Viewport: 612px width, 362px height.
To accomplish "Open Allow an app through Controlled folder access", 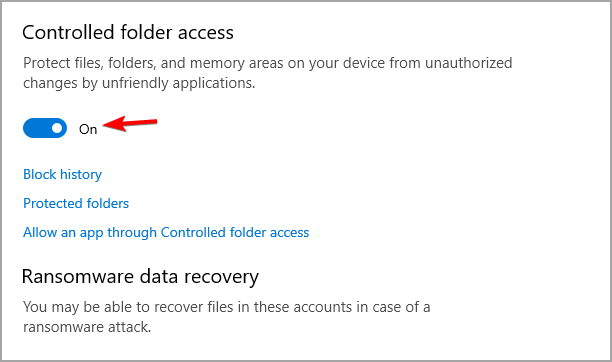I will pos(166,232).
